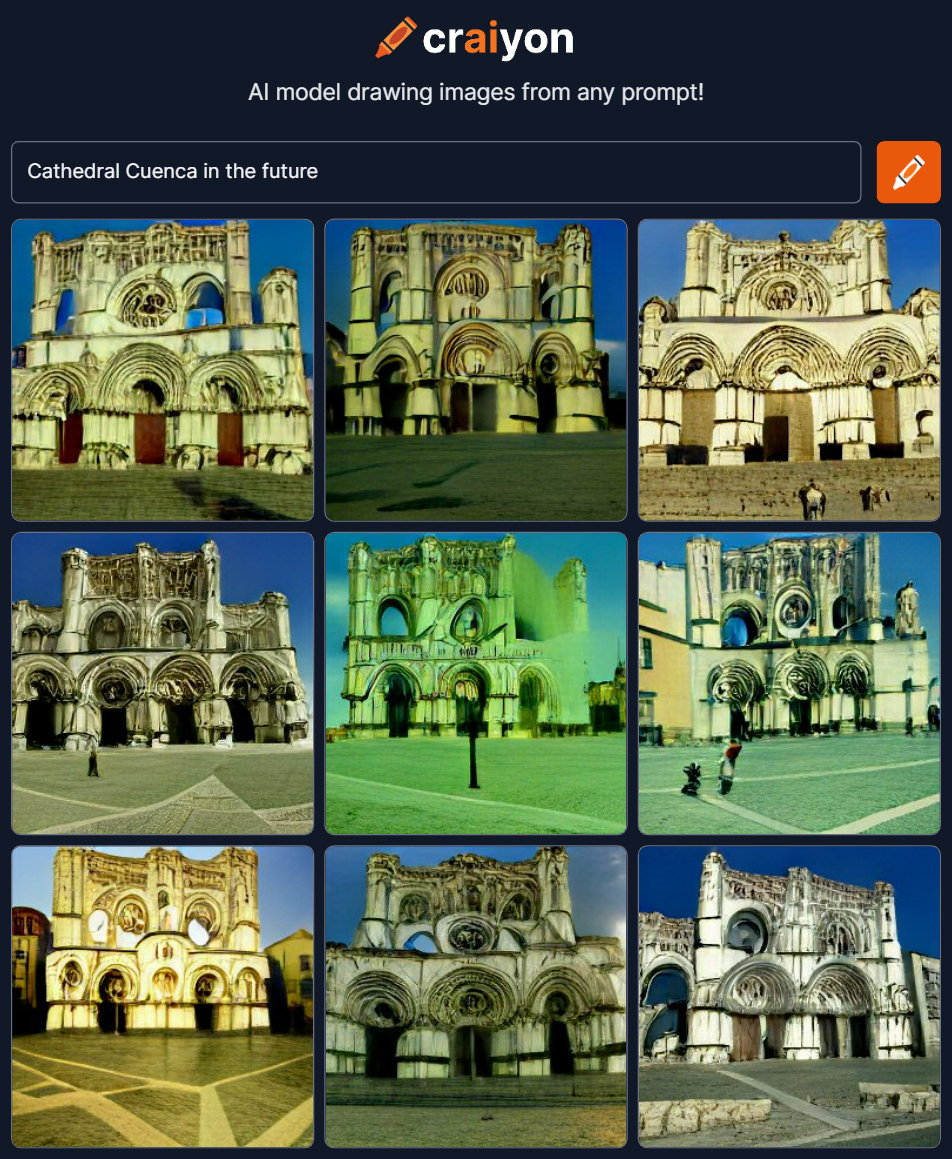Viewport: 952px width, 1159px height.
Task: Focus the prompt field reading Cathedral Cuenca in the future
Action: [x=436, y=172]
